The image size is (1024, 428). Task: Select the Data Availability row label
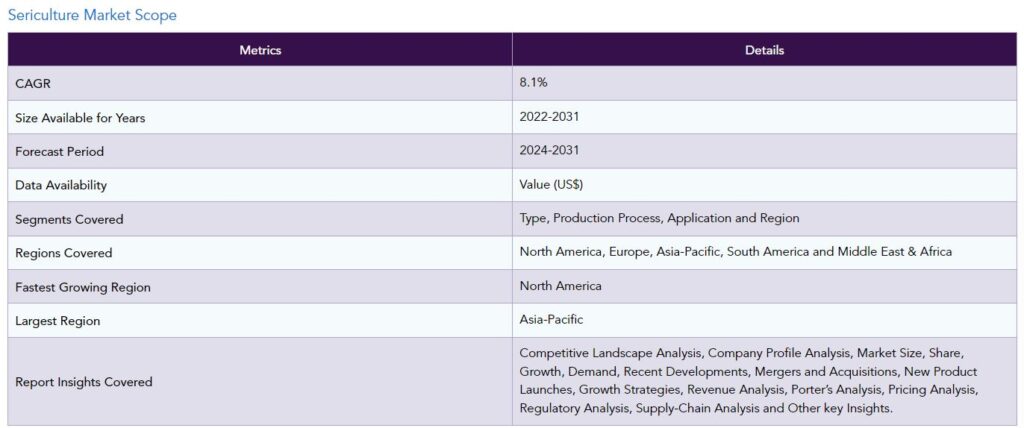pos(61,186)
